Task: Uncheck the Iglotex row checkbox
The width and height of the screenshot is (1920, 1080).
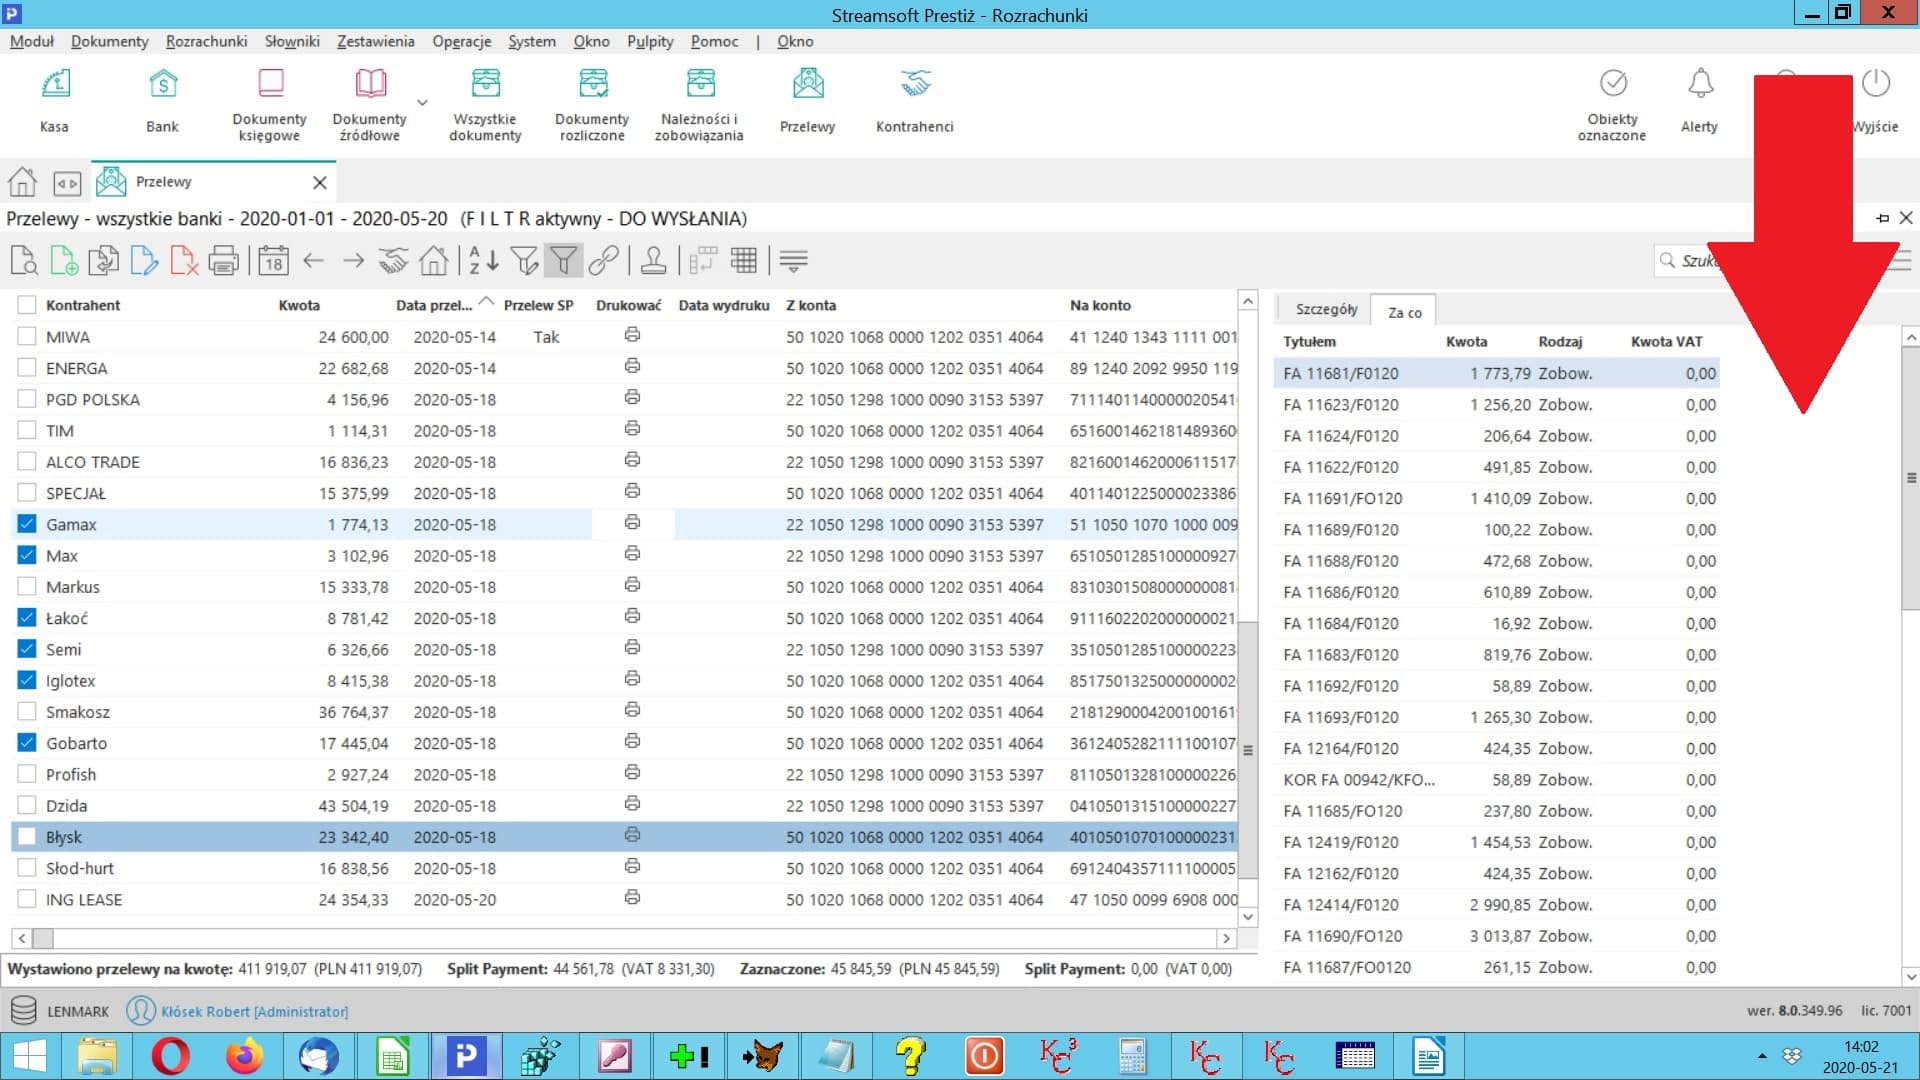Action: [27, 680]
